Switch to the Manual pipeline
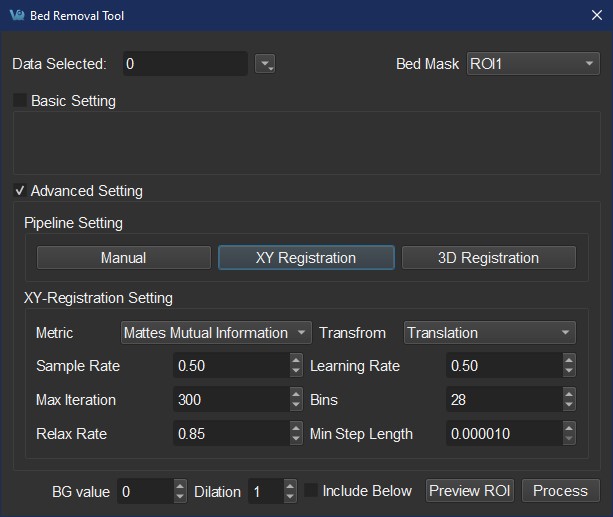Viewport: 613px width, 517px height. 124,258
